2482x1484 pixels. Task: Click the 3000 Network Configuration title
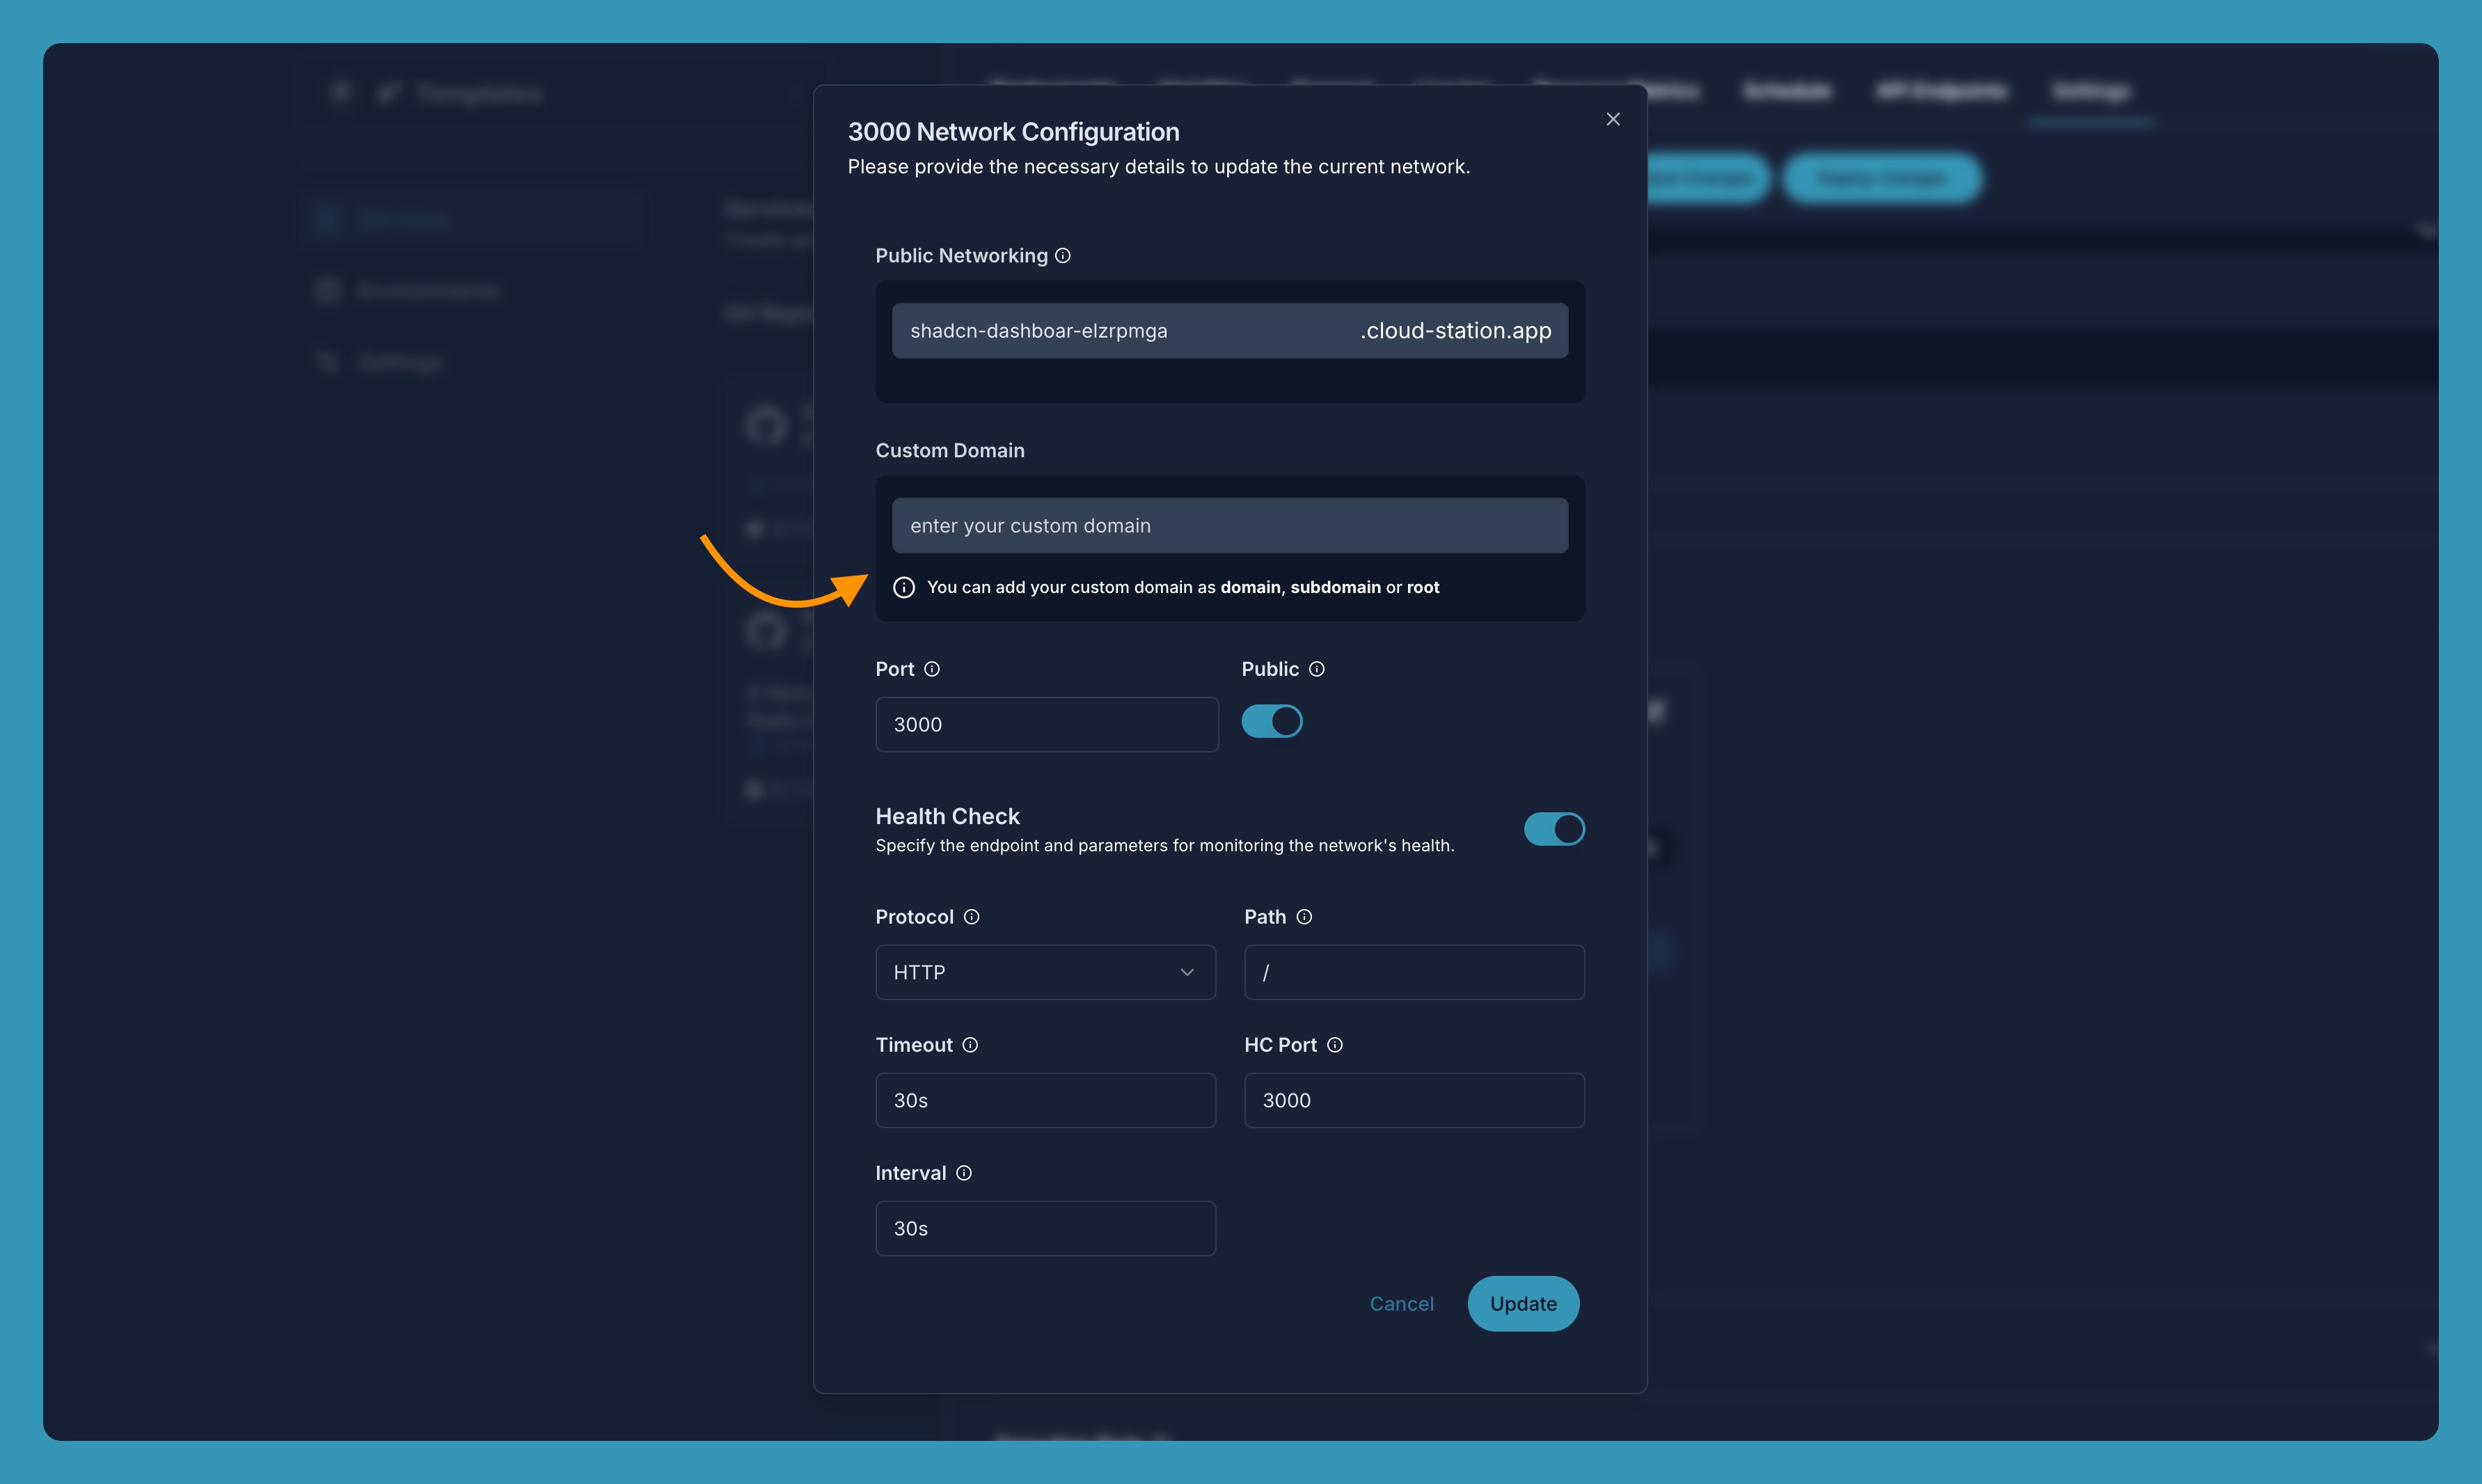click(1013, 132)
